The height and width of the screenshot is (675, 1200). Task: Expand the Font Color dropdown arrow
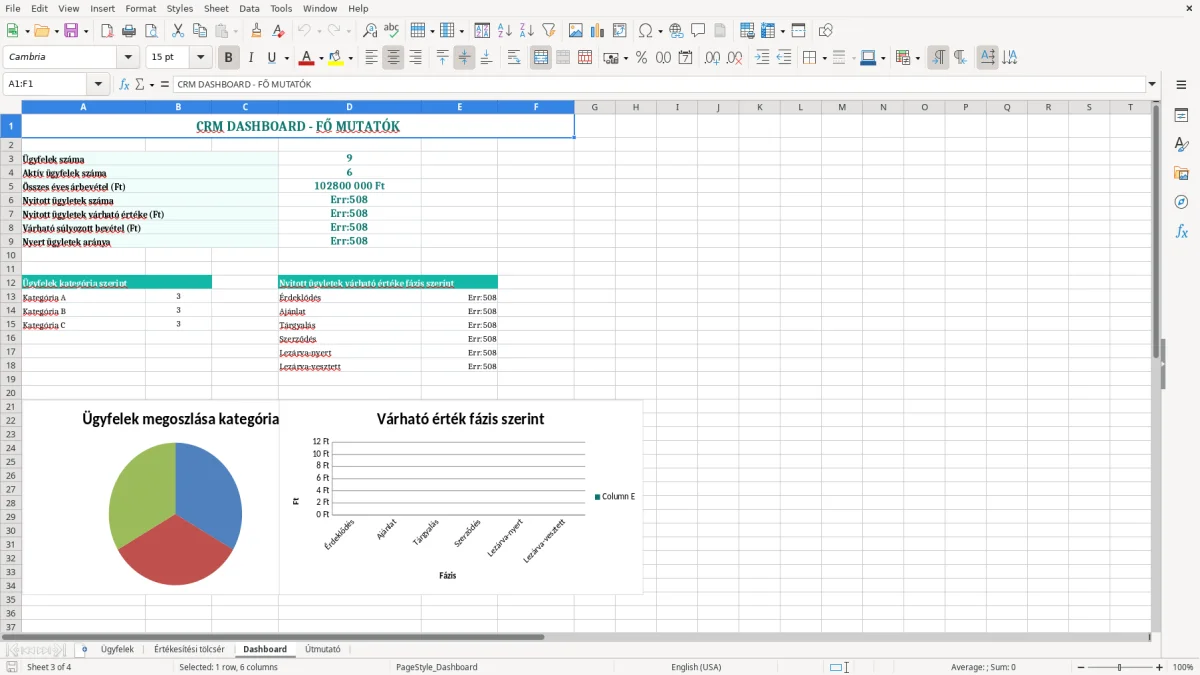[320, 58]
